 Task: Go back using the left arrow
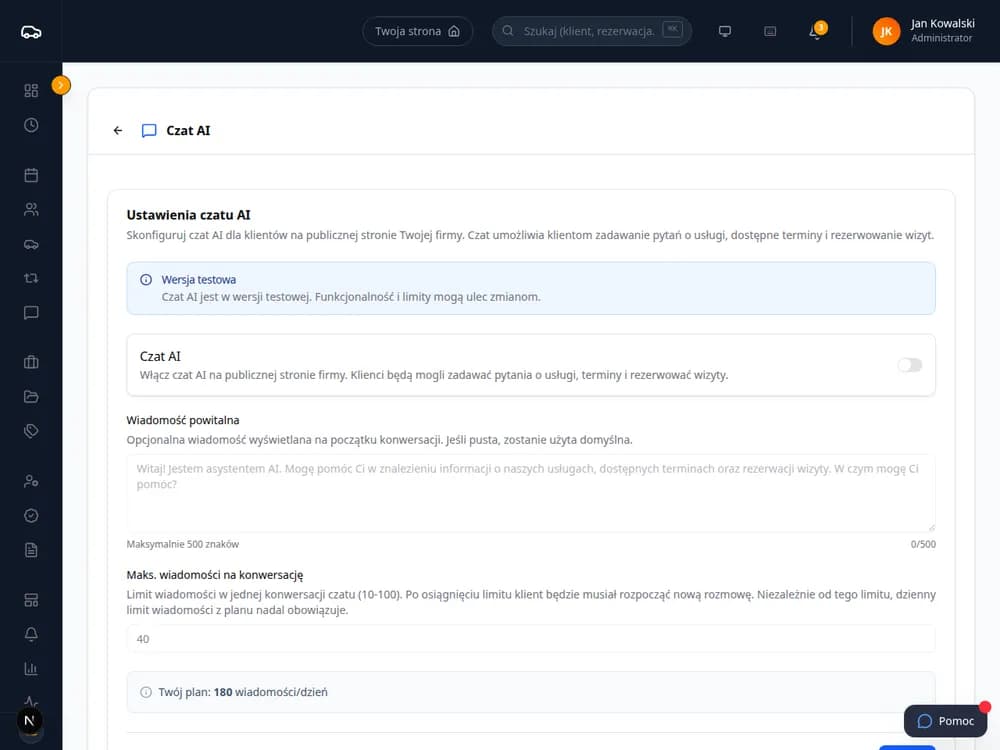tap(118, 131)
